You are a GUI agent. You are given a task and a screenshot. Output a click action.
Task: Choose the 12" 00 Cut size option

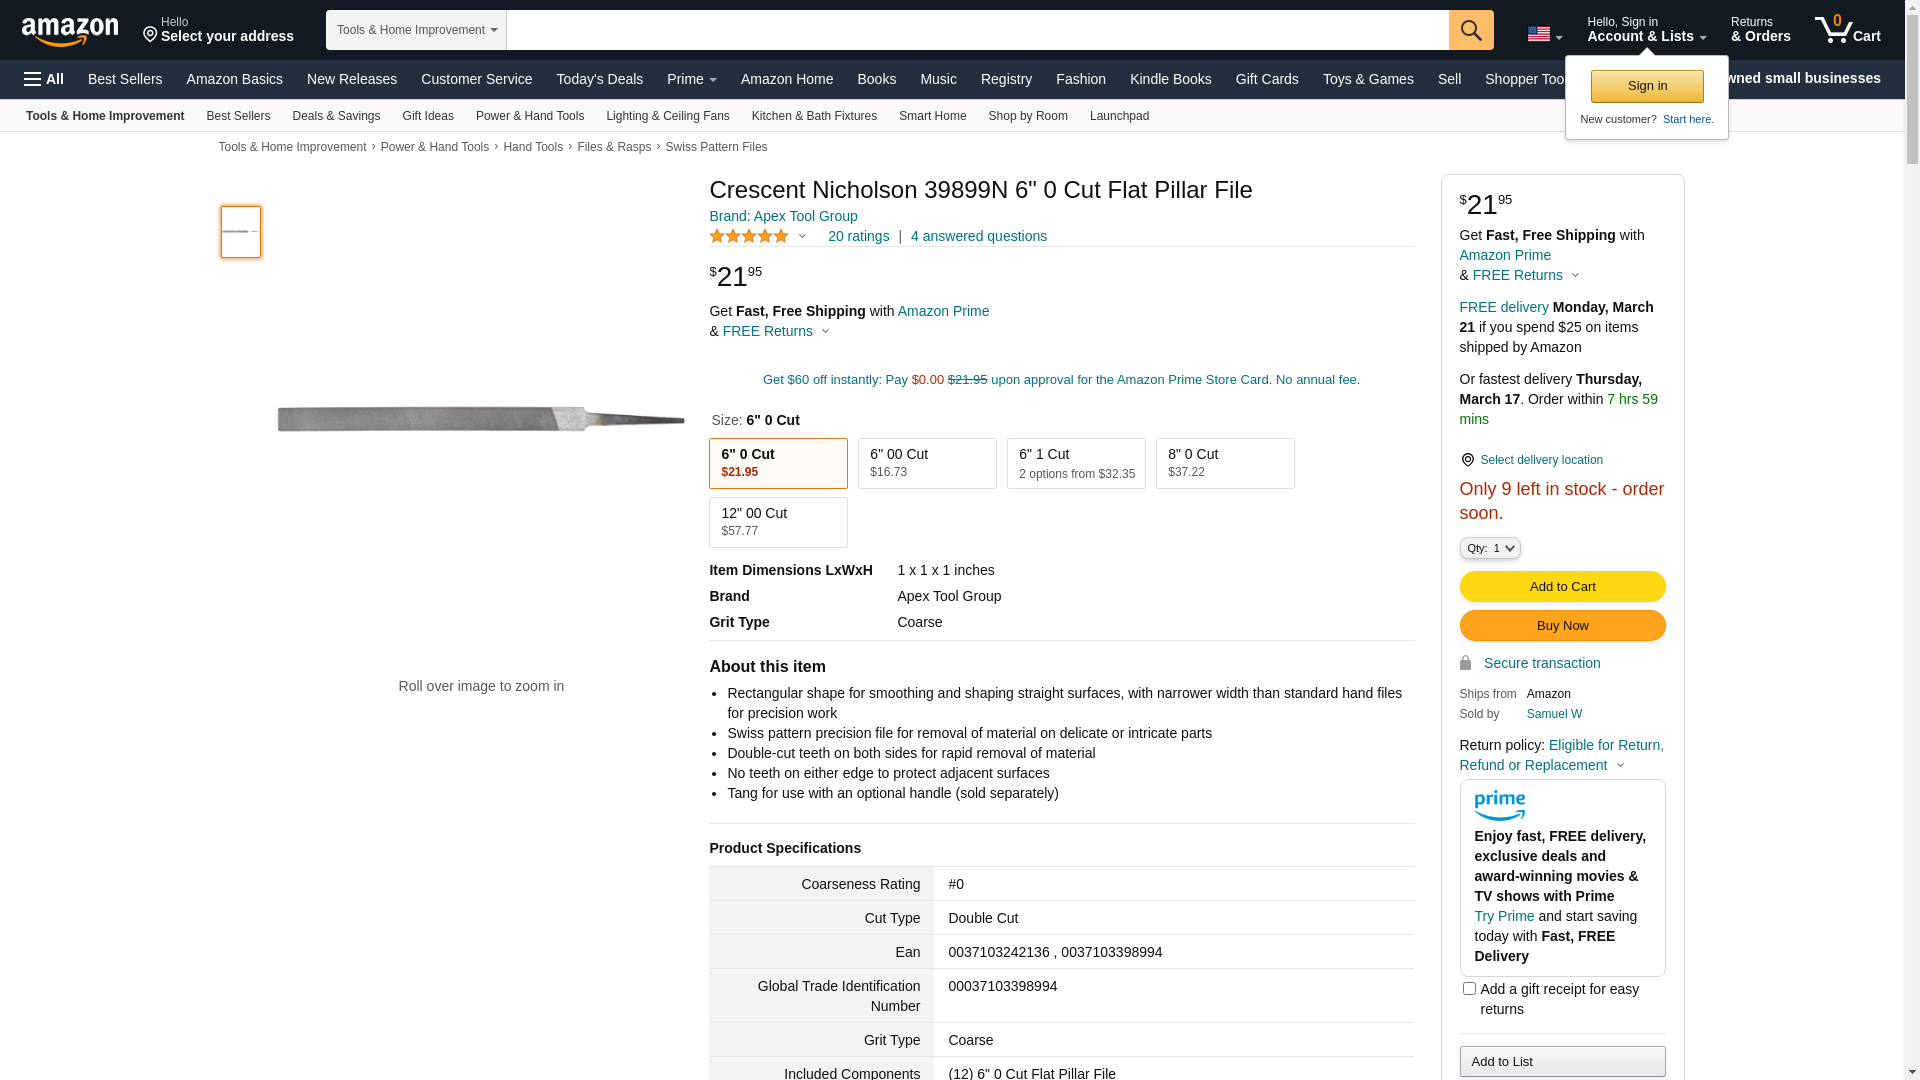pyautogui.click(x=777, y=522)
